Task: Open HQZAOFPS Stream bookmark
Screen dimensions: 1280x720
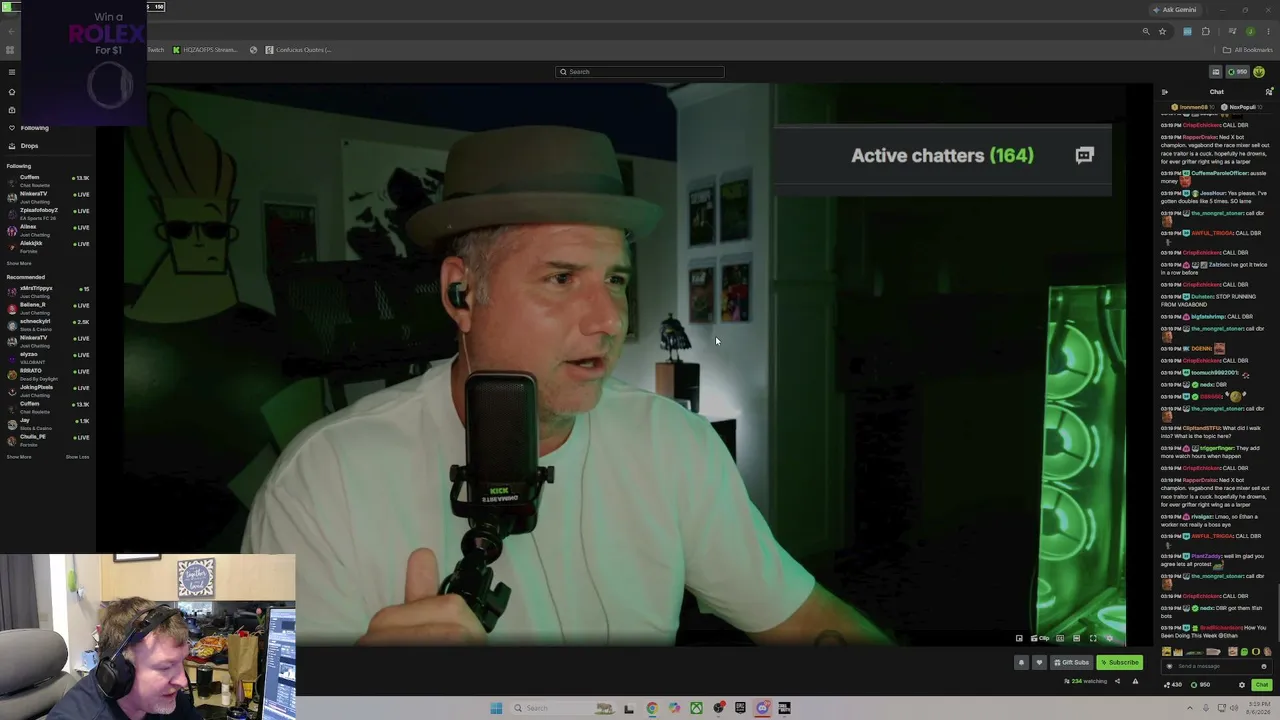Action: [x=206, y=50]
